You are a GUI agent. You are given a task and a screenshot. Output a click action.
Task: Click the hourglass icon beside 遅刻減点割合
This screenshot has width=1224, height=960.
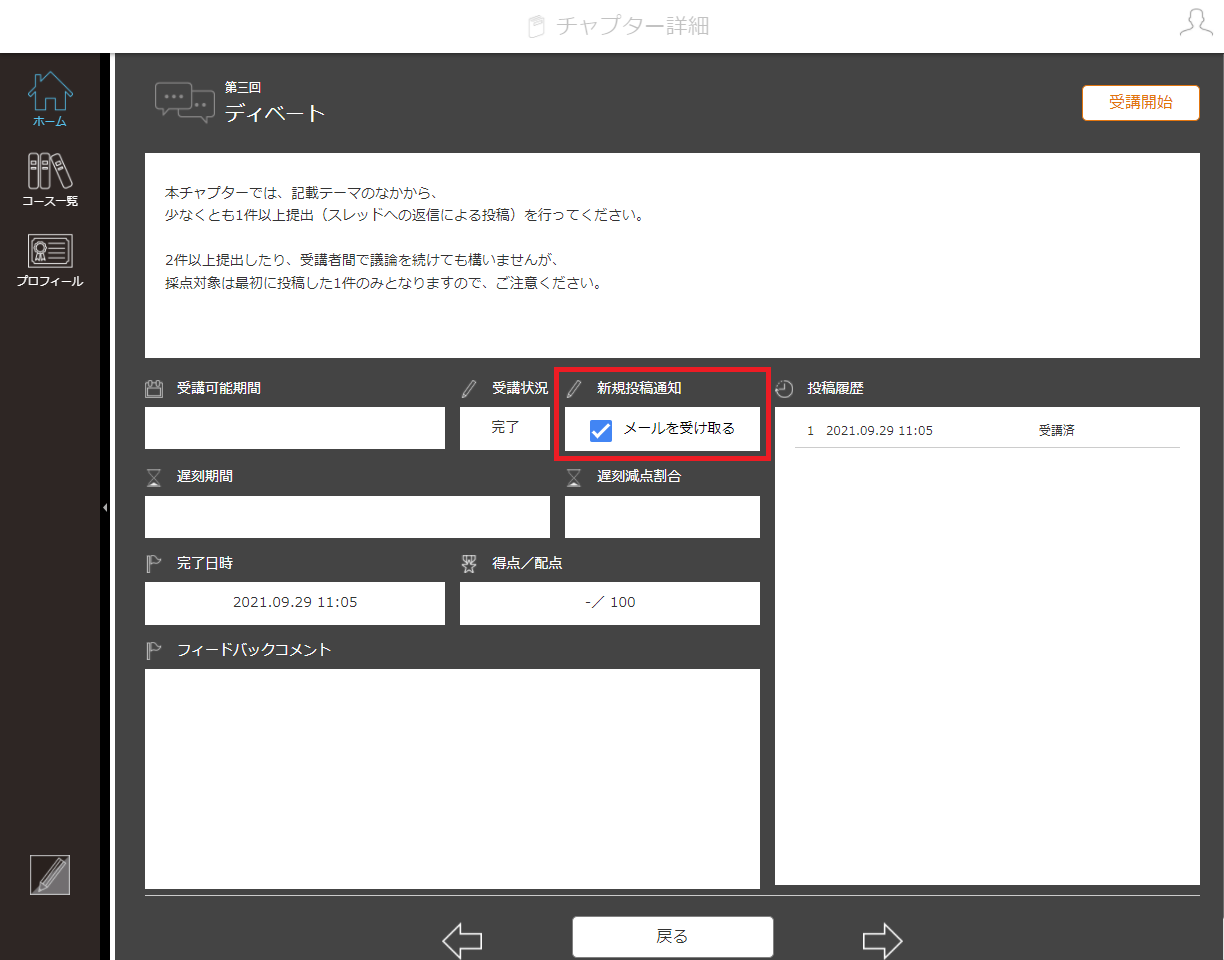pos(573,477)
